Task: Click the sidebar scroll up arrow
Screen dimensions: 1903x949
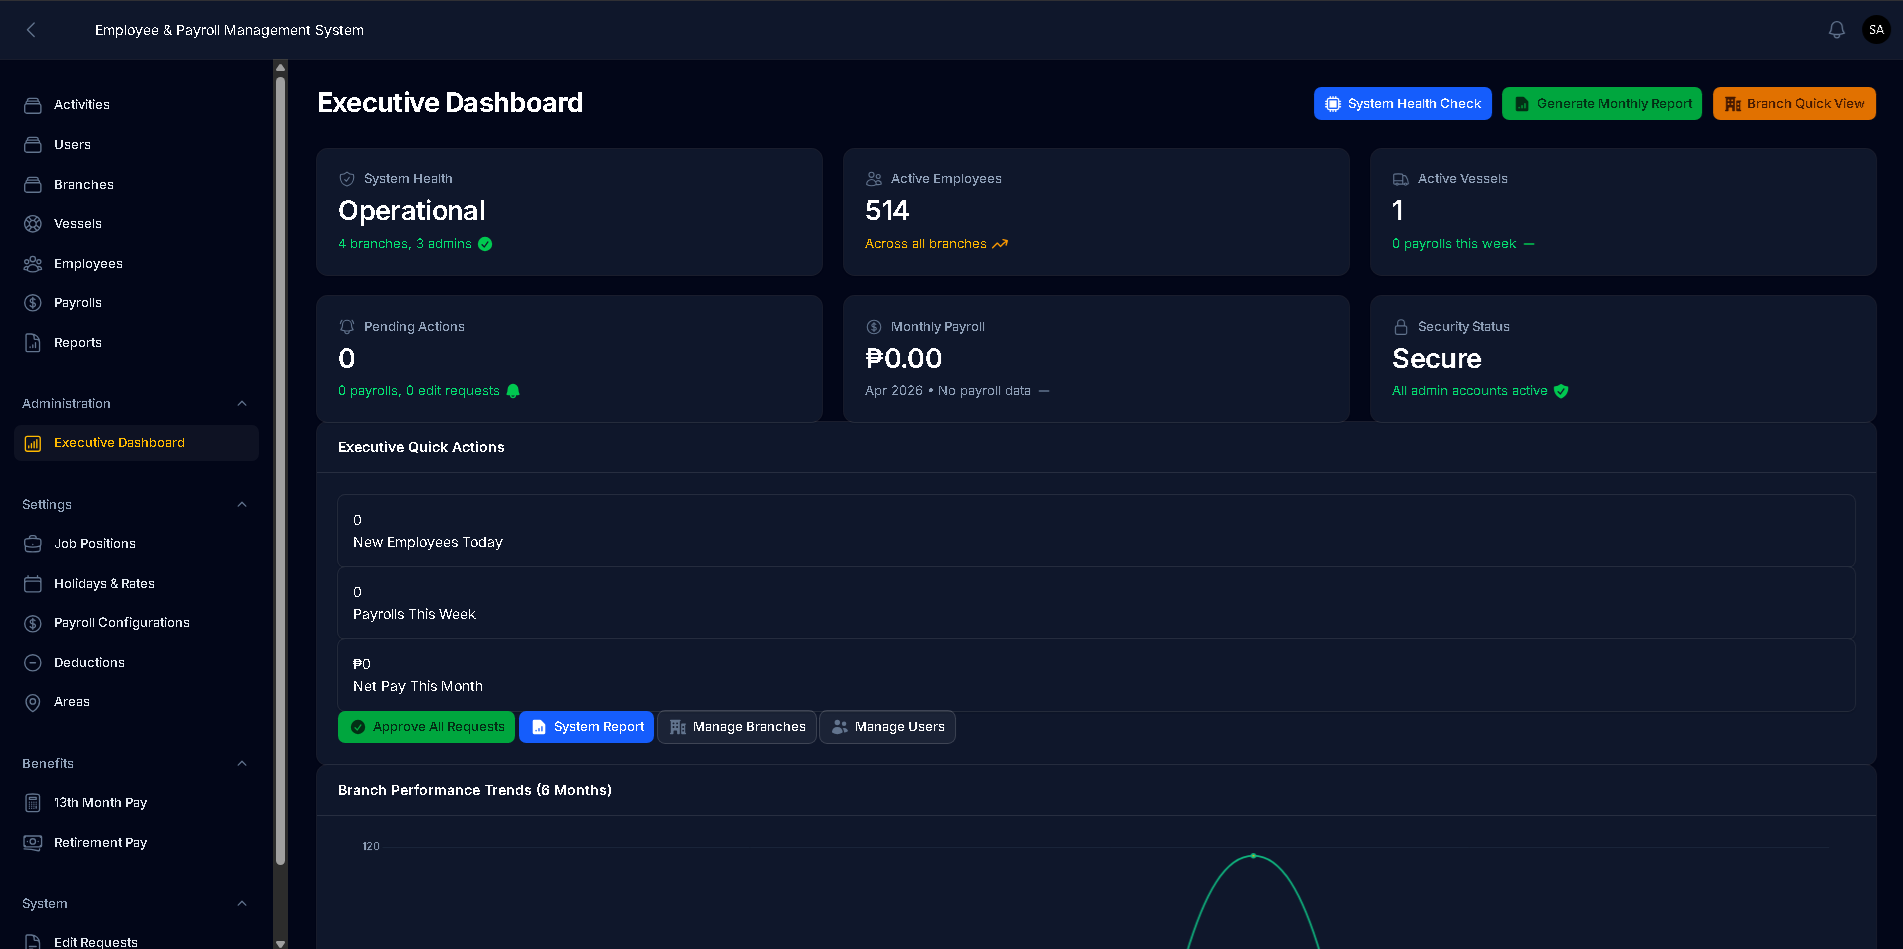Action: 280,68
